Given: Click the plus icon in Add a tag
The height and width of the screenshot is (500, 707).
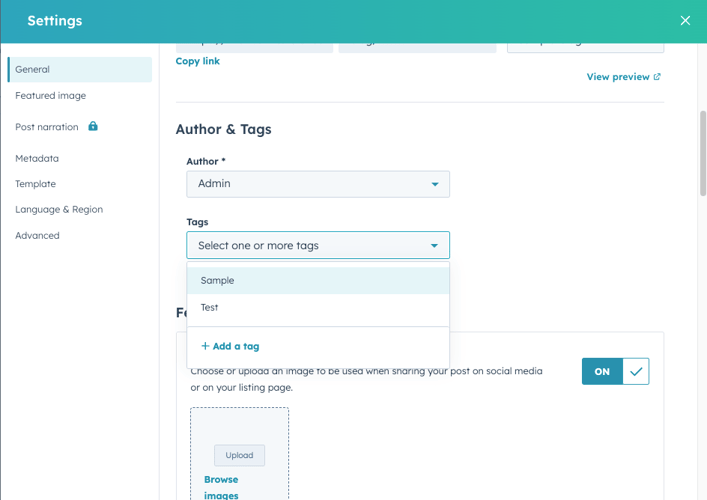Looking at the screenshot, I should pos(205,346).
